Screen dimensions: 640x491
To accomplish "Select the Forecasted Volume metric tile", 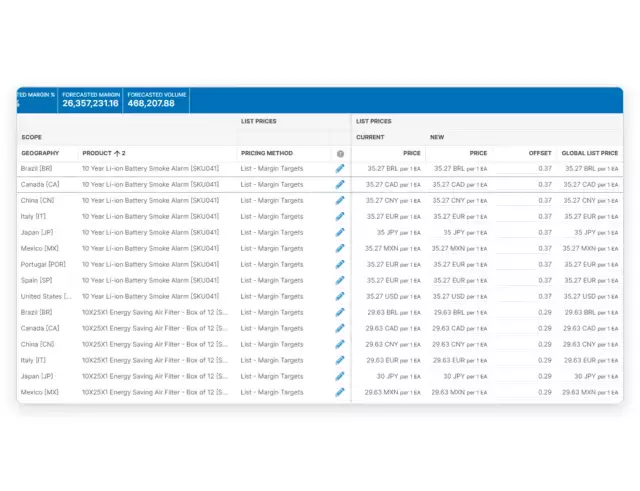I will tap(155, 99).
